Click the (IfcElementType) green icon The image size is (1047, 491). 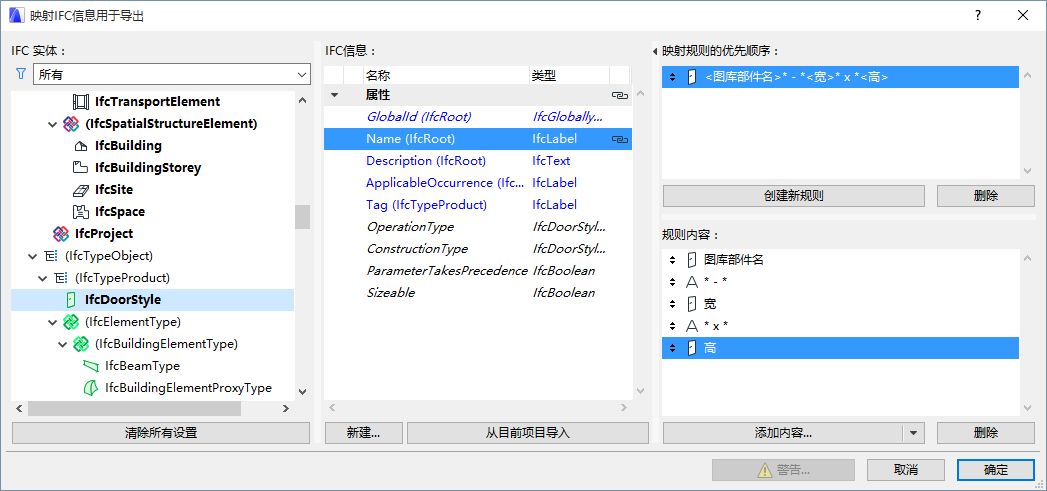point(70,322)
